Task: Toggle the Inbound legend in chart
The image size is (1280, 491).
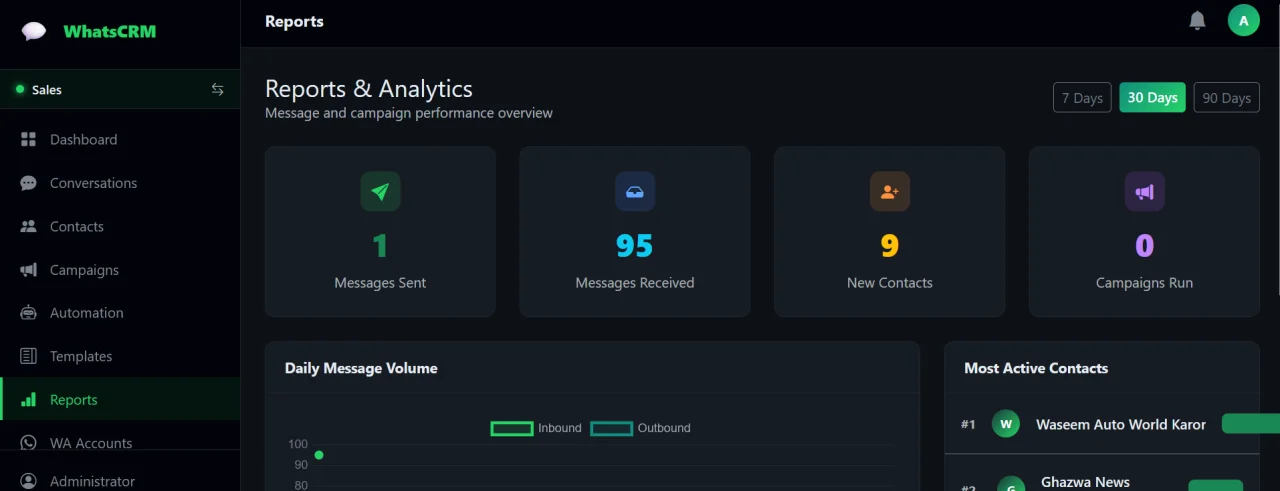Action: [536, 428]
